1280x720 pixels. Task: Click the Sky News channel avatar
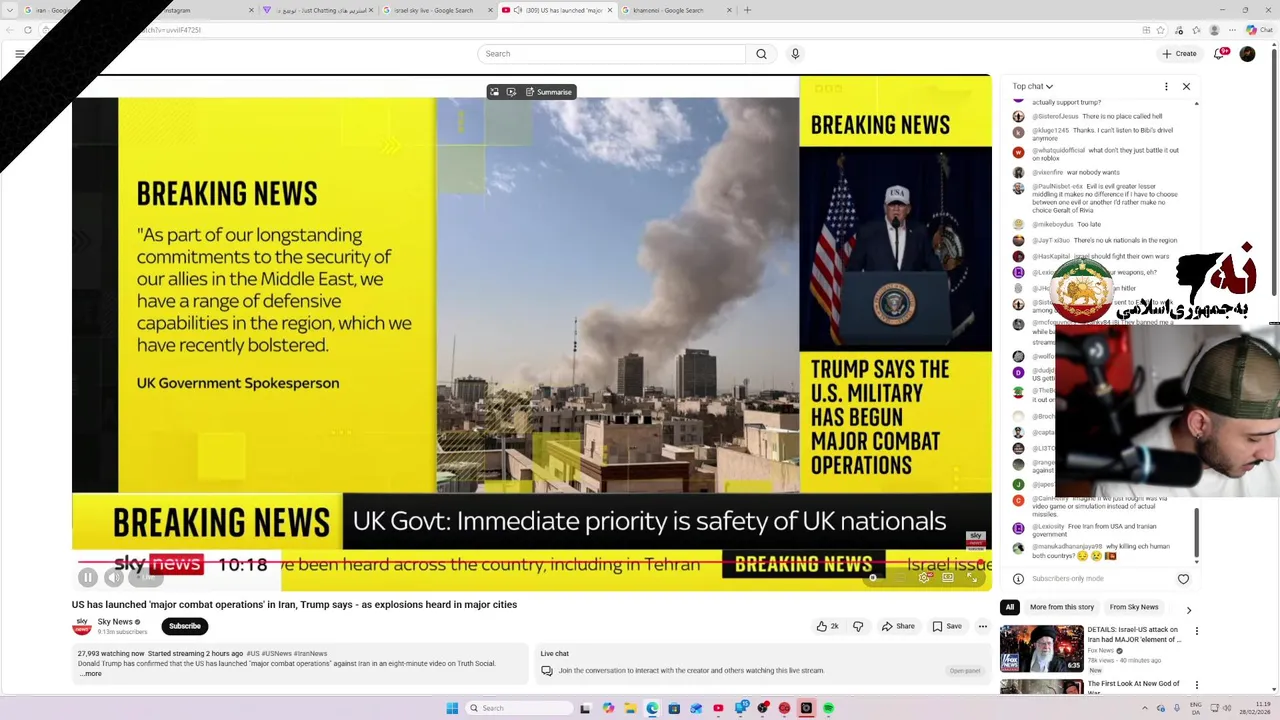(82, 626)
